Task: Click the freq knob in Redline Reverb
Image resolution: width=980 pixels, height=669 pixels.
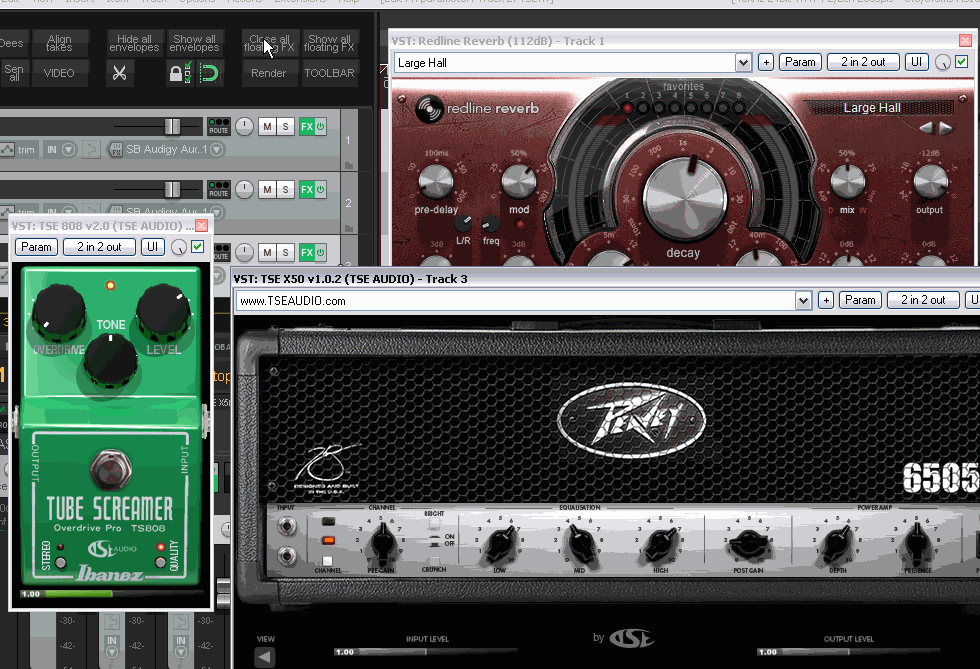Action: pyautogui.click(x=490, y=223)
